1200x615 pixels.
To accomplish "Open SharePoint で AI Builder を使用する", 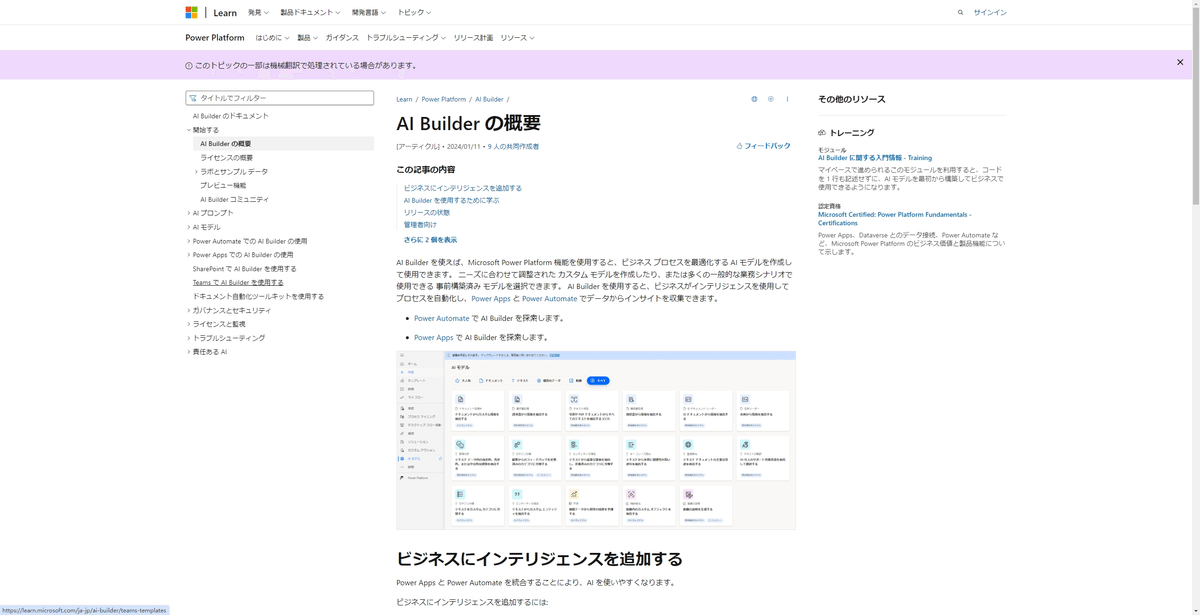I will pyautogui.click(x=245, y=269).
